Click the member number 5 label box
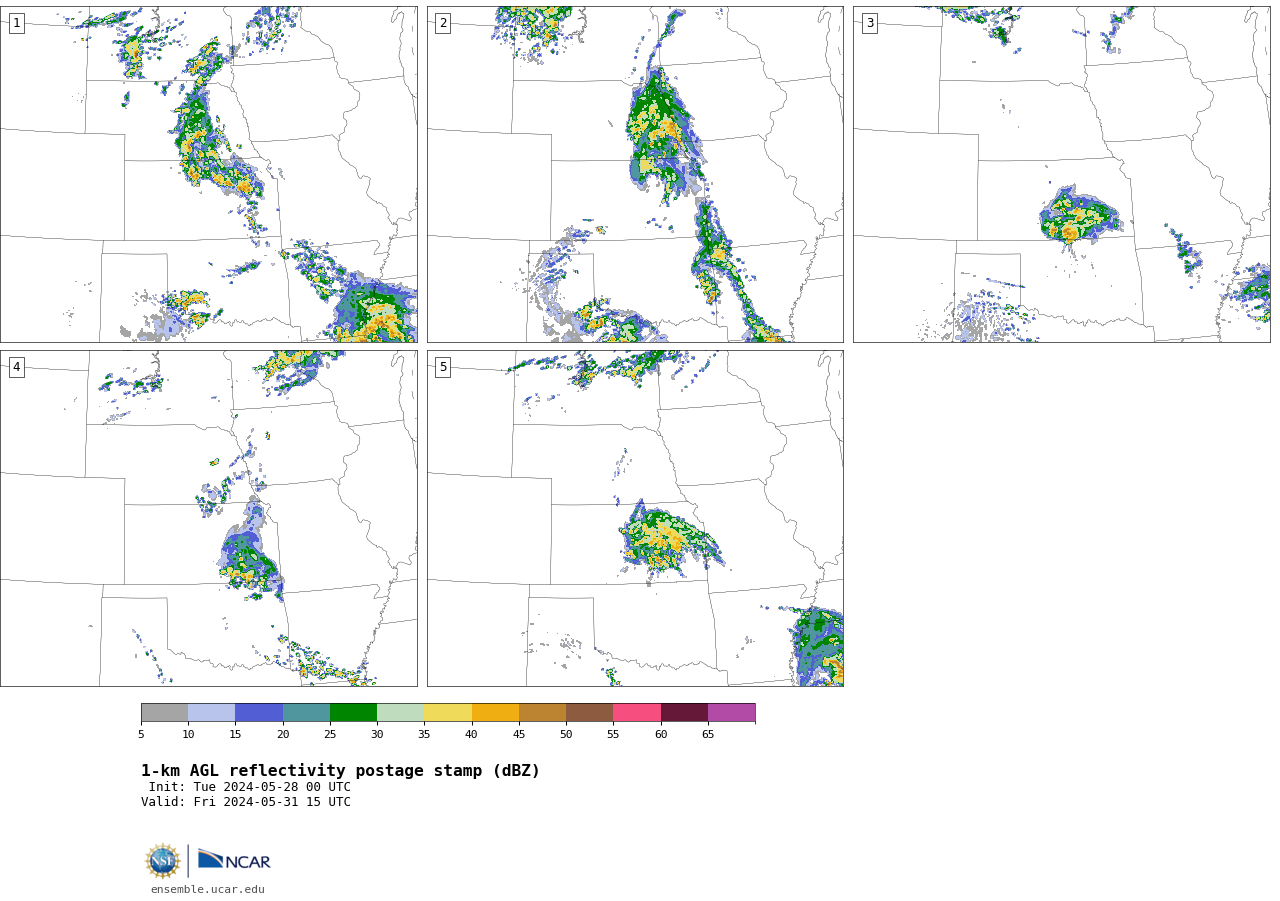This screenshot has width=1280, height=901. (443, 367)
